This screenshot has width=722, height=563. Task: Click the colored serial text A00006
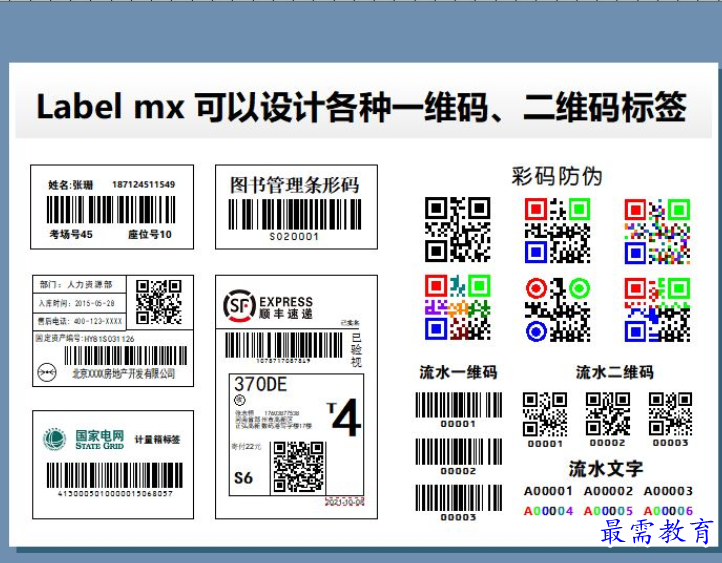point(668,511)
